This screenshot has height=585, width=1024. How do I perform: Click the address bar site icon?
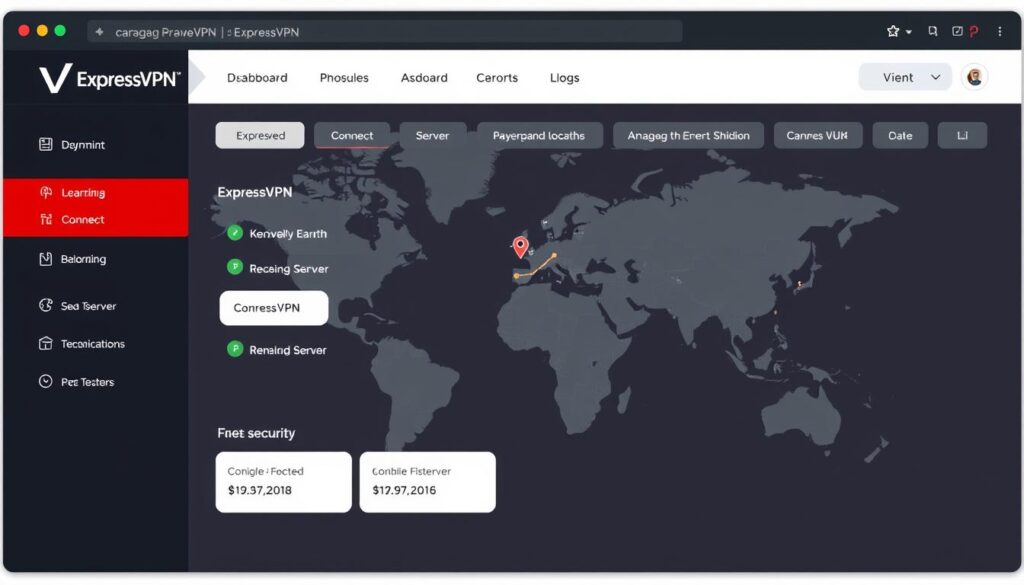[x=99, y=31]
